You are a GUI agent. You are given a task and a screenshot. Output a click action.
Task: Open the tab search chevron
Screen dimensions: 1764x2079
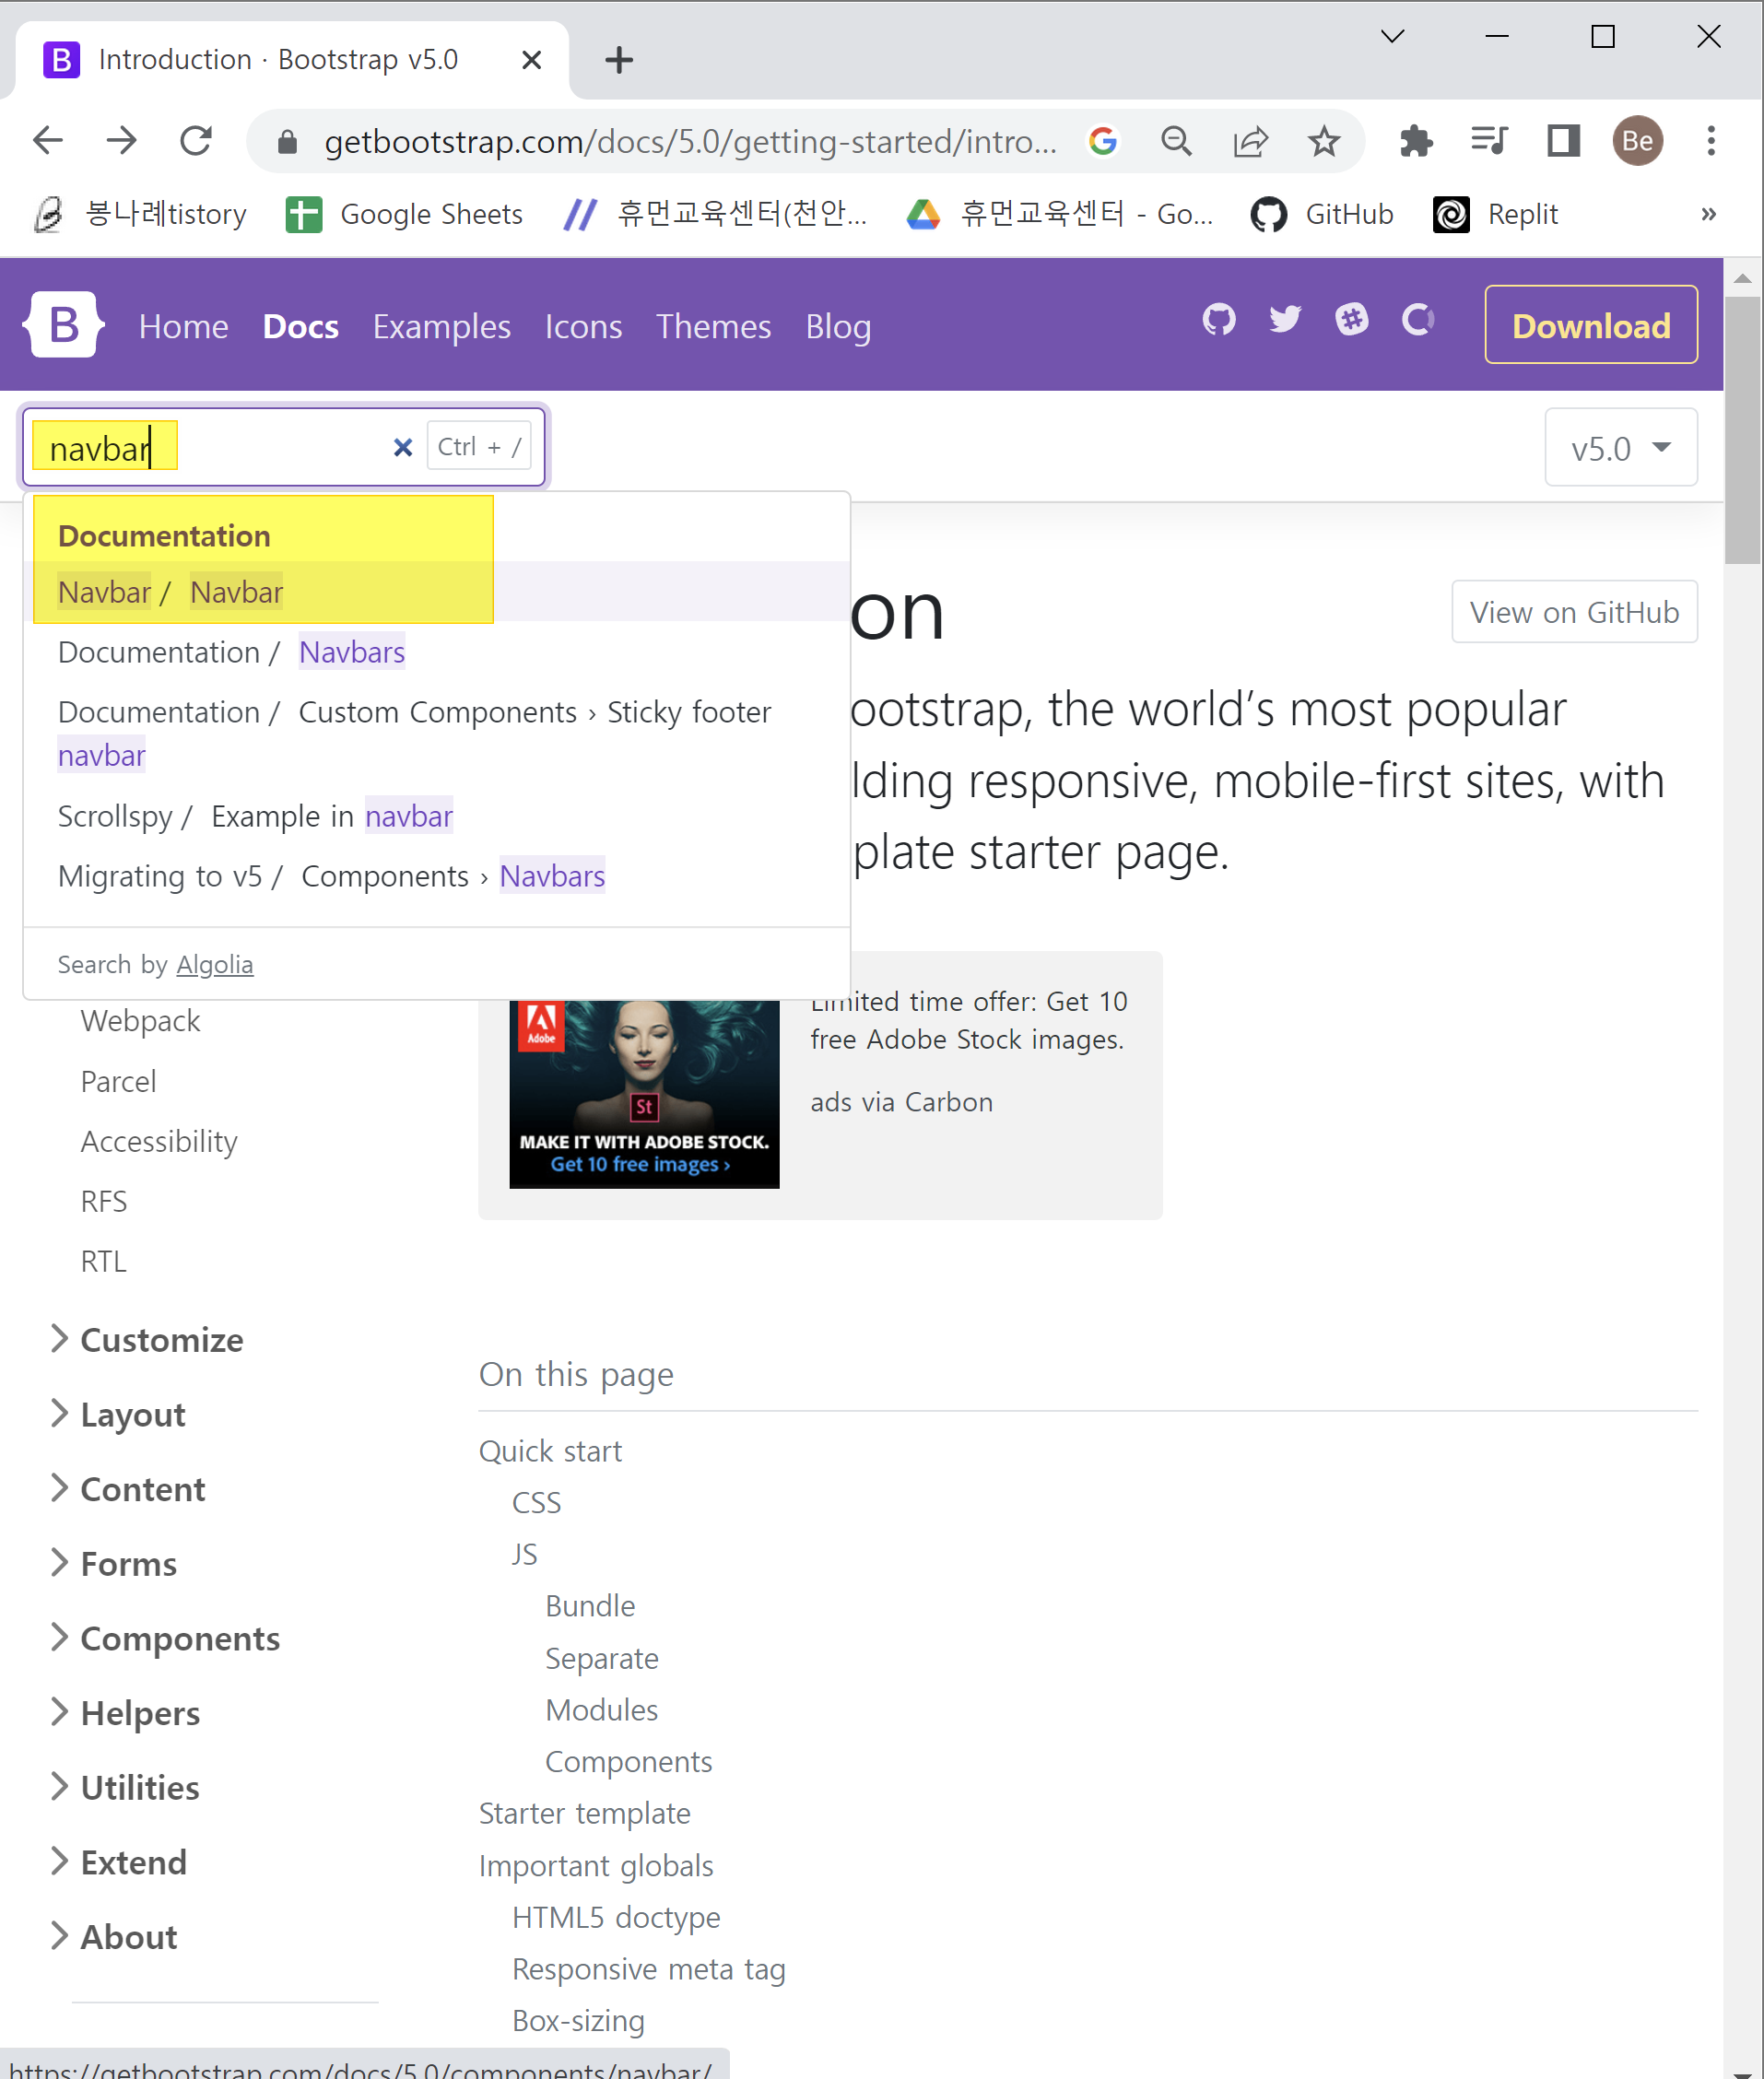coord(1392,37)
